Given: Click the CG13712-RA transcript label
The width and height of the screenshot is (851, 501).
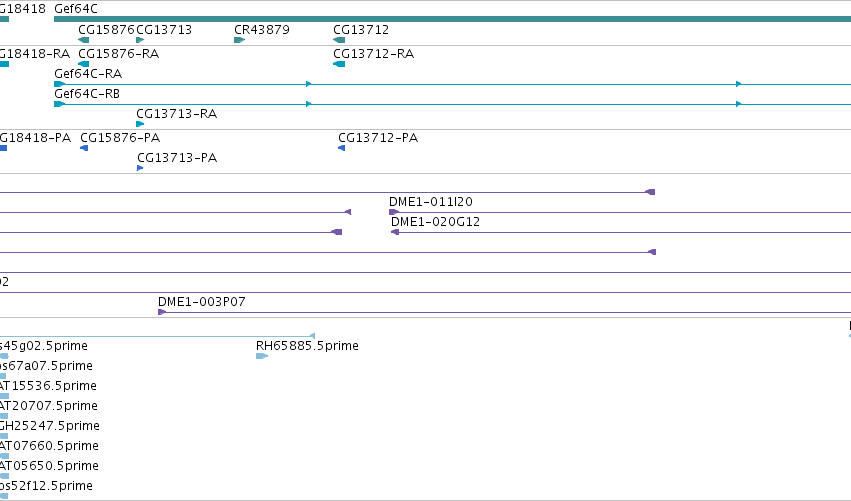Looking at the screenshot, I should click(373, 54).
